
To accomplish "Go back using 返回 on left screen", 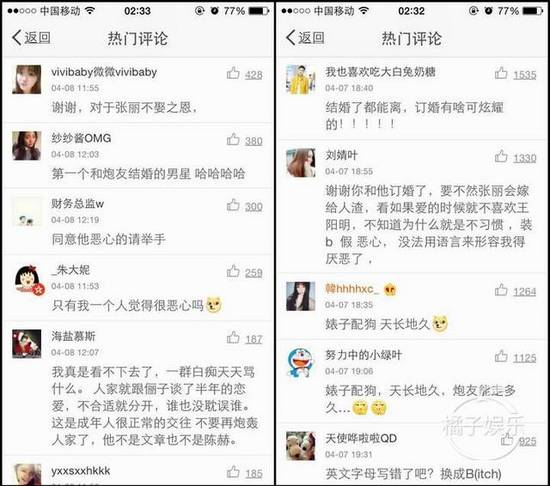I will [x=31, y=38].
